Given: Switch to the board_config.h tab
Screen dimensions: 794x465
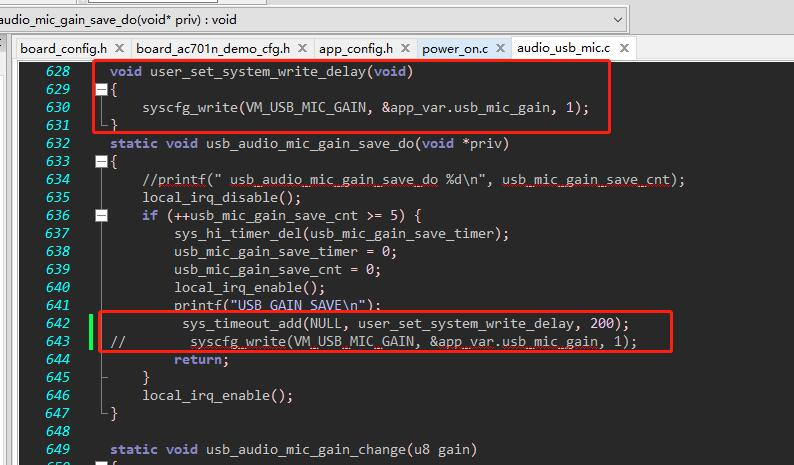Looking at the screenshot, I should [64, 49].
